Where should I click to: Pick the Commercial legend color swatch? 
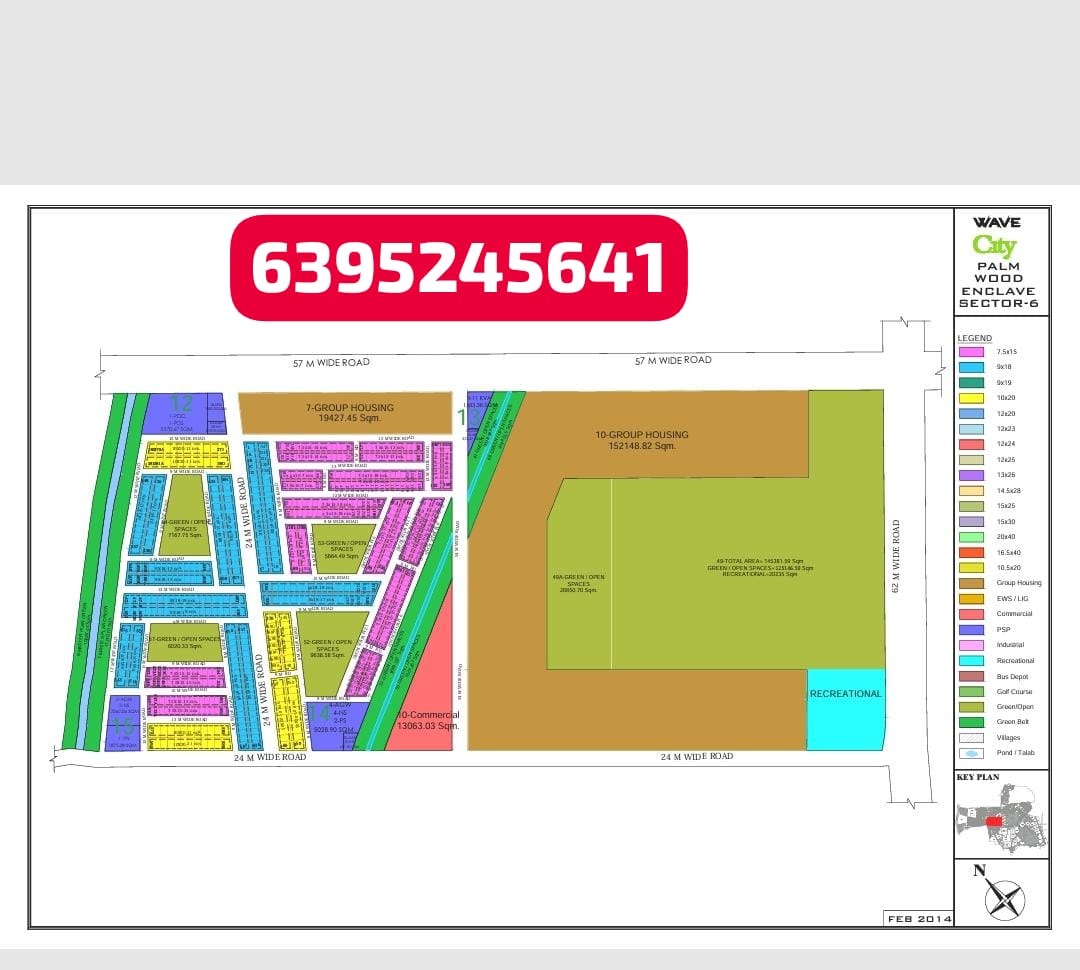coord(971,614)
